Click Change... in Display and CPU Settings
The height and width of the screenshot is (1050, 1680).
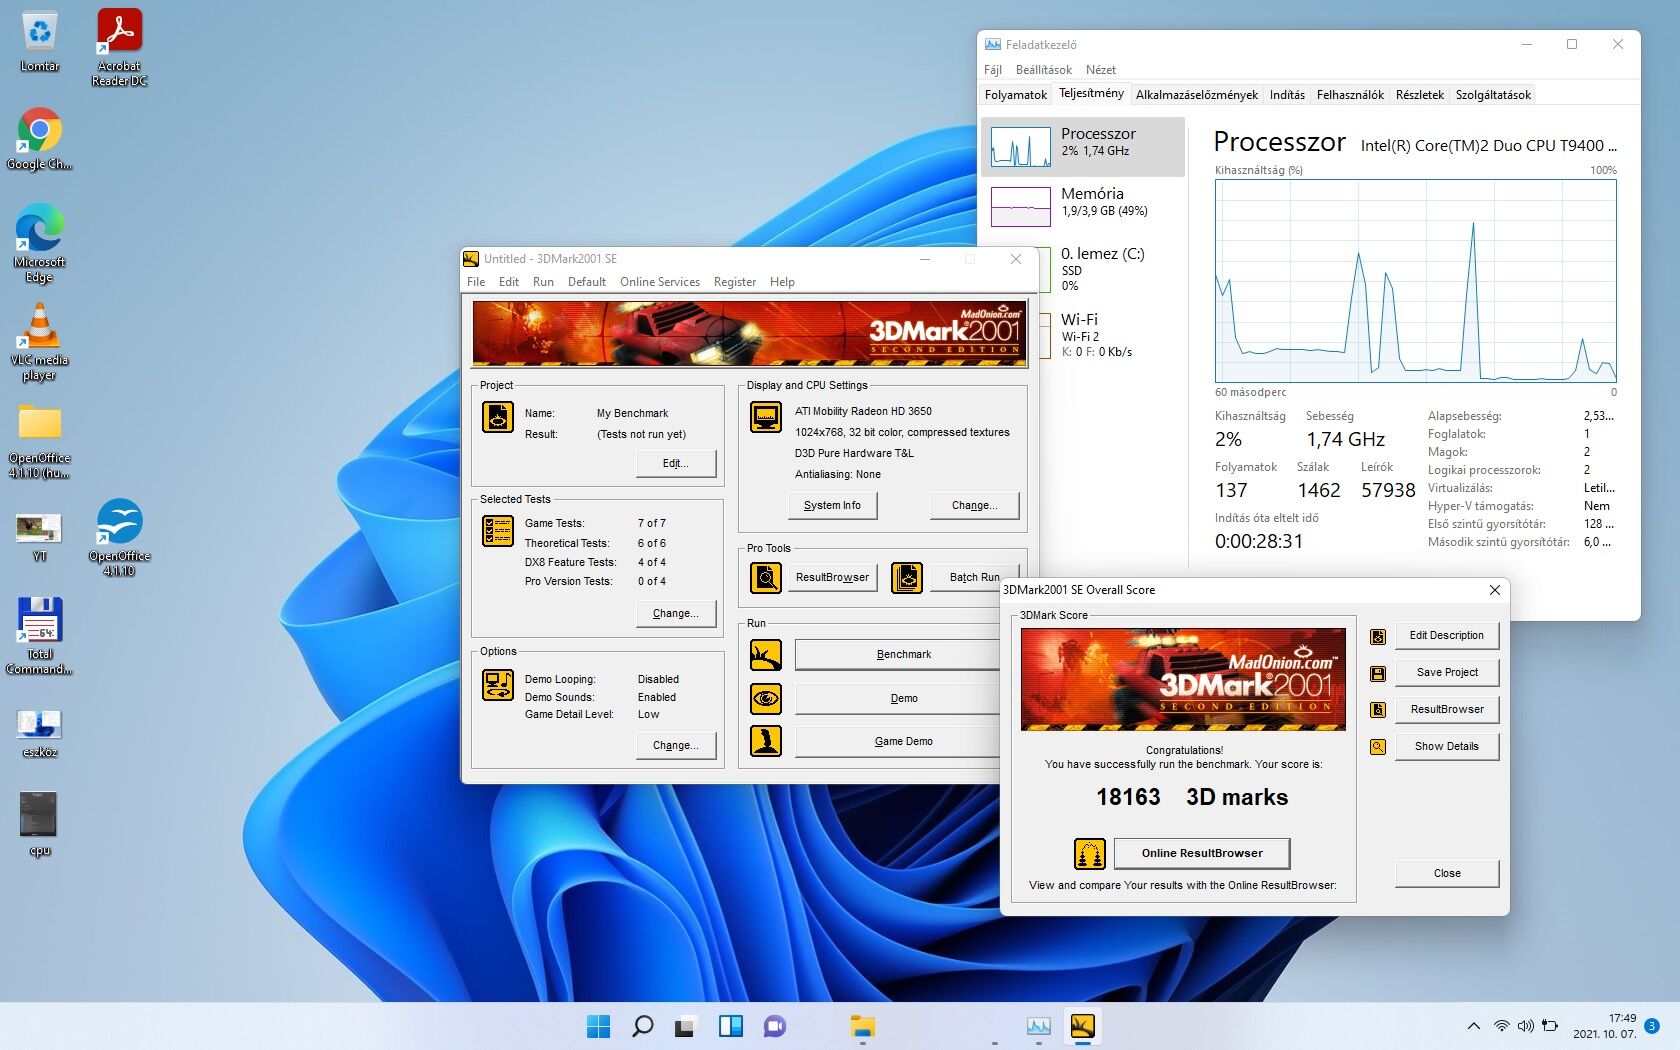click(x=974, y=505)
